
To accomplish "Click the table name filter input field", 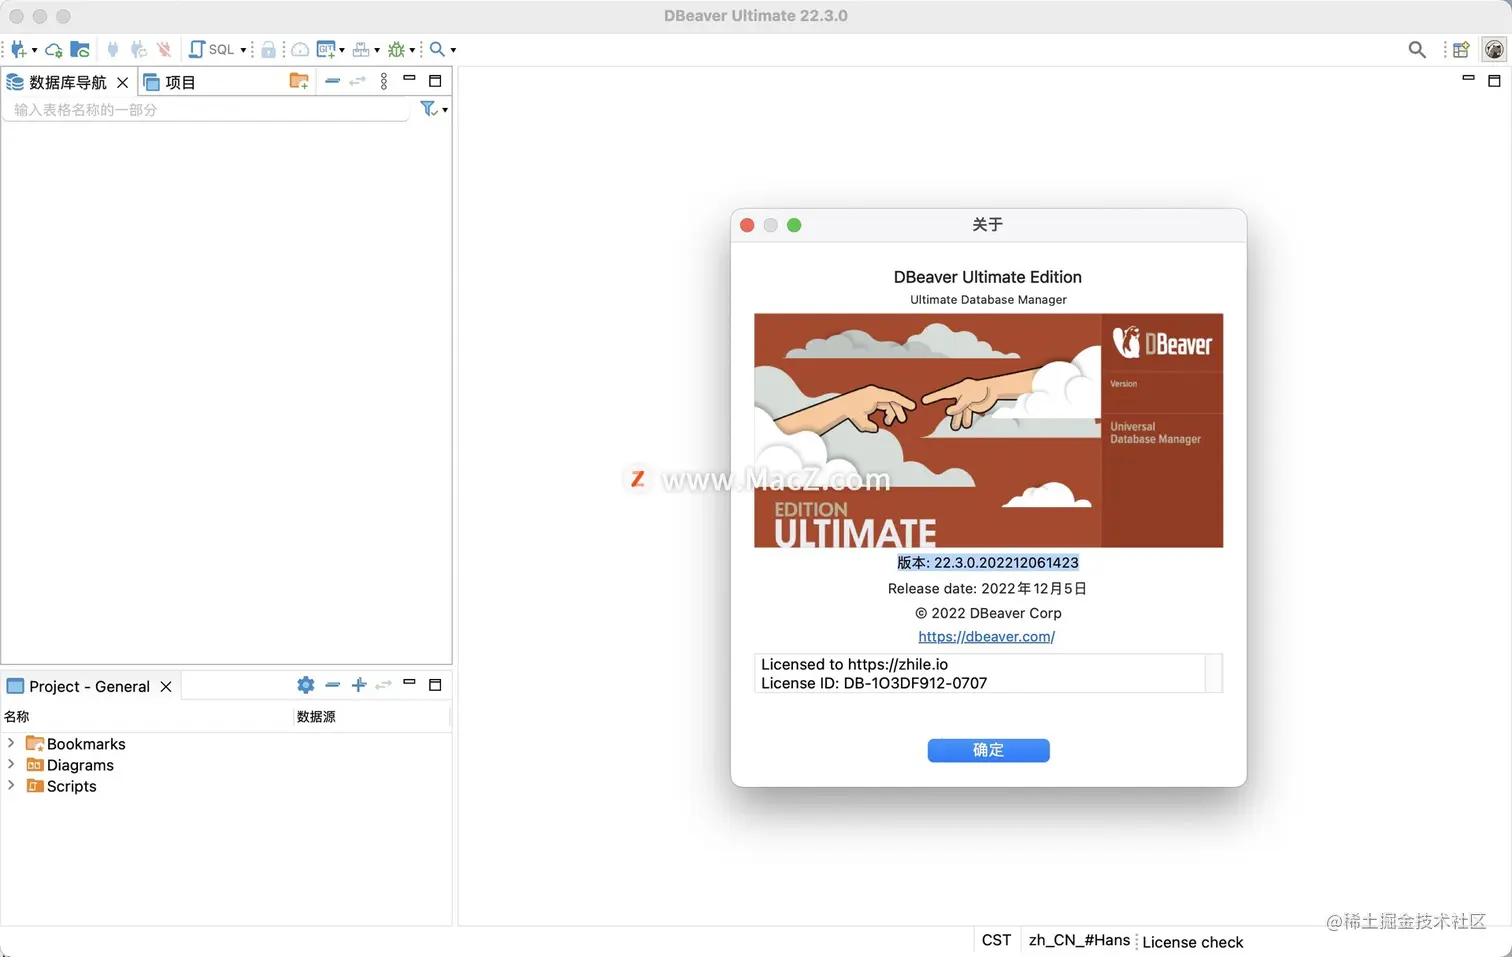I will pyautogui.click(x=206, y=109).
